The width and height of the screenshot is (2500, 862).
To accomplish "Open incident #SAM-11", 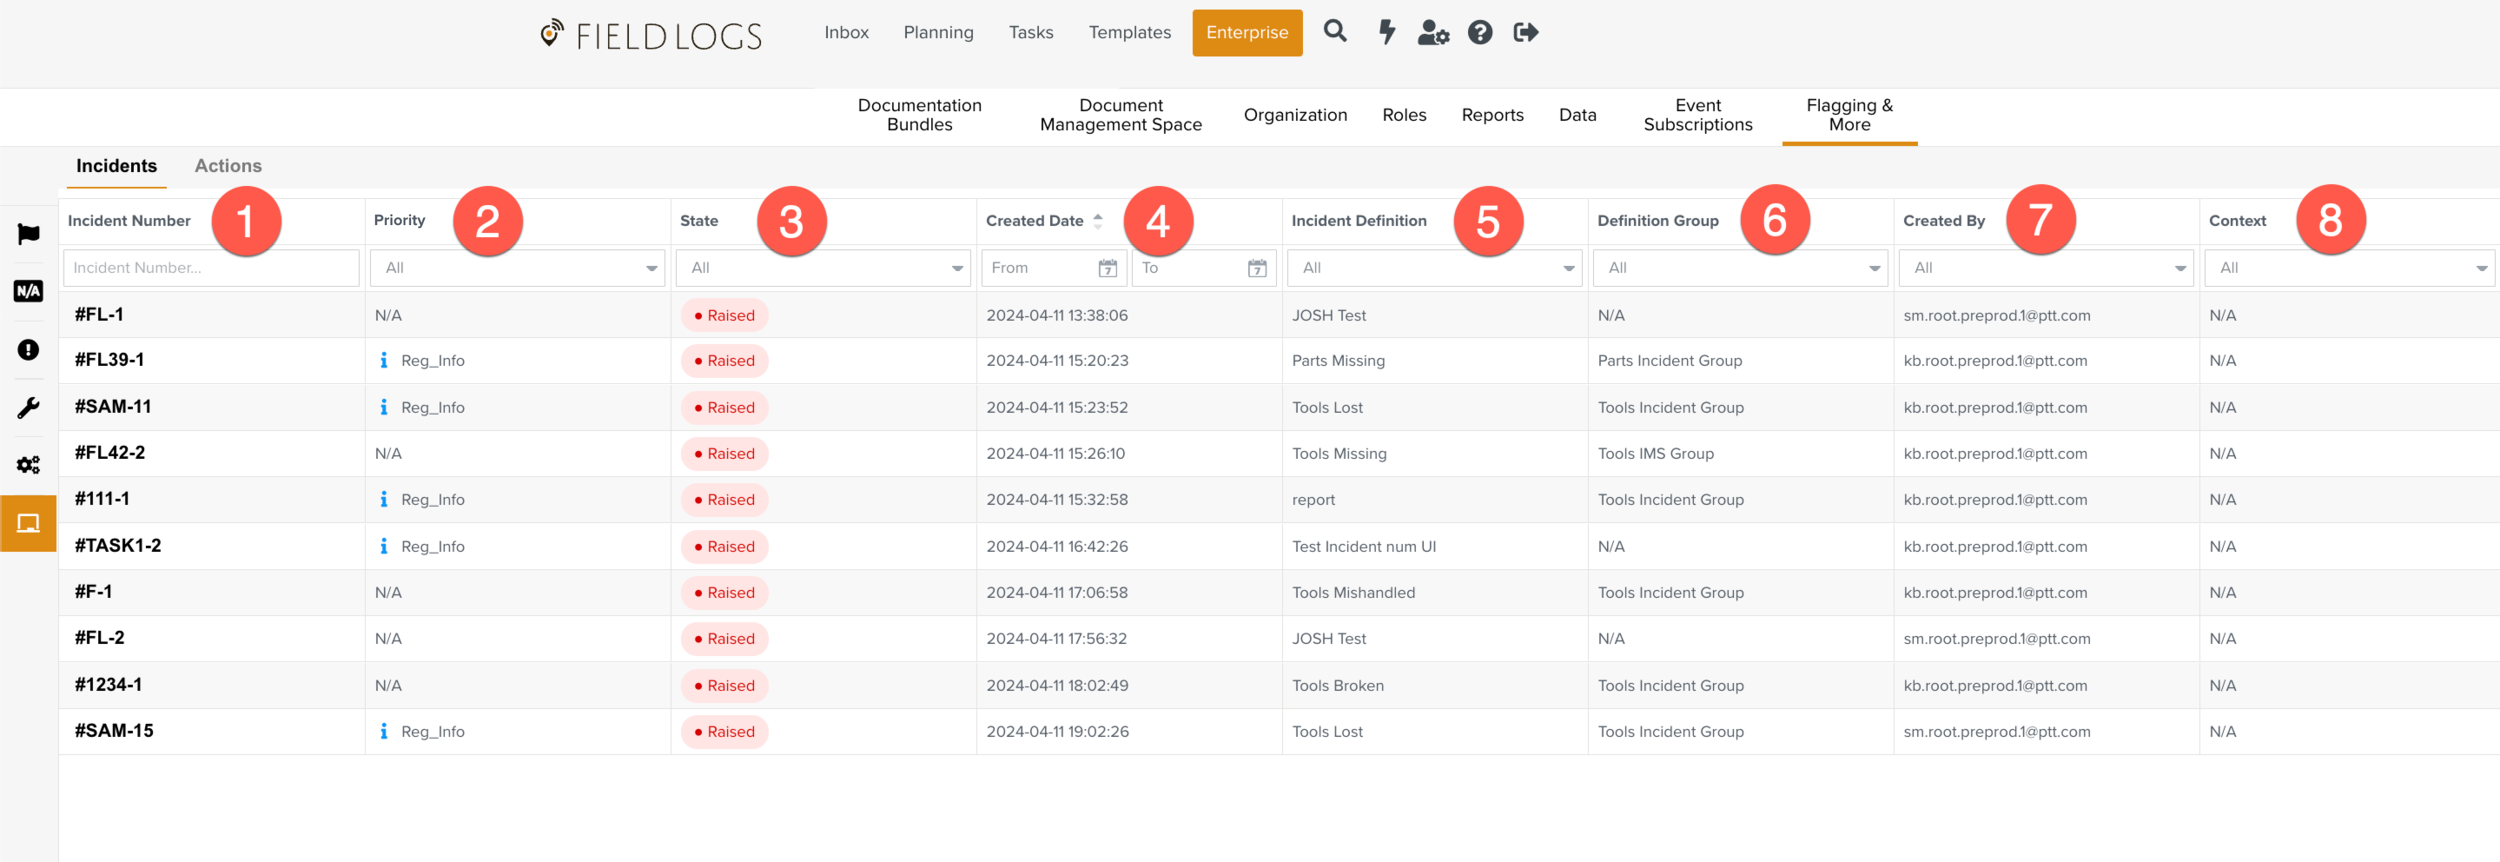I will tap(113, 406).
